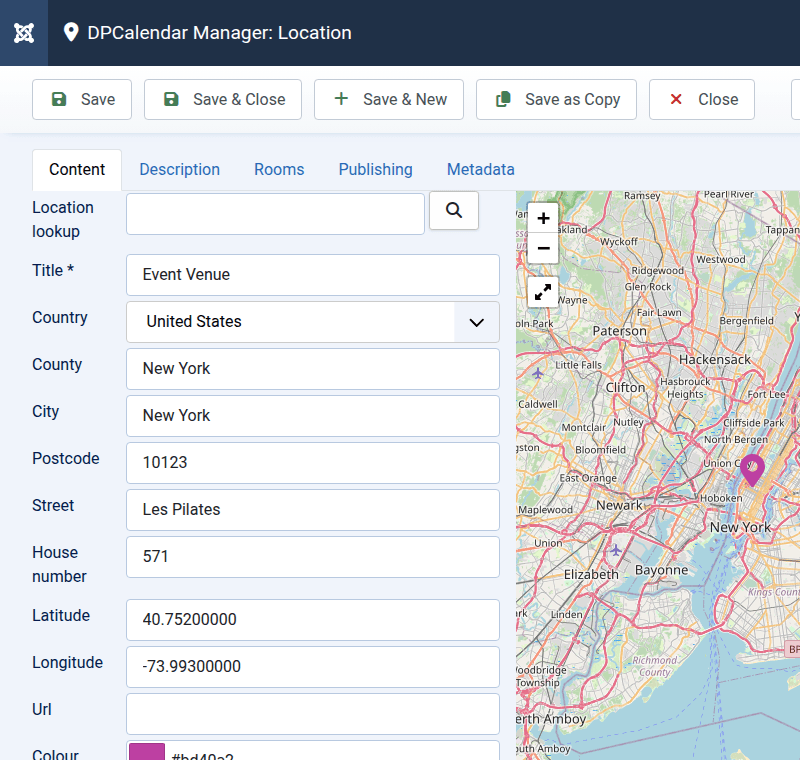Go to the Publishing tab
This screenshot has height=760, width=800.
pos(375,169)
